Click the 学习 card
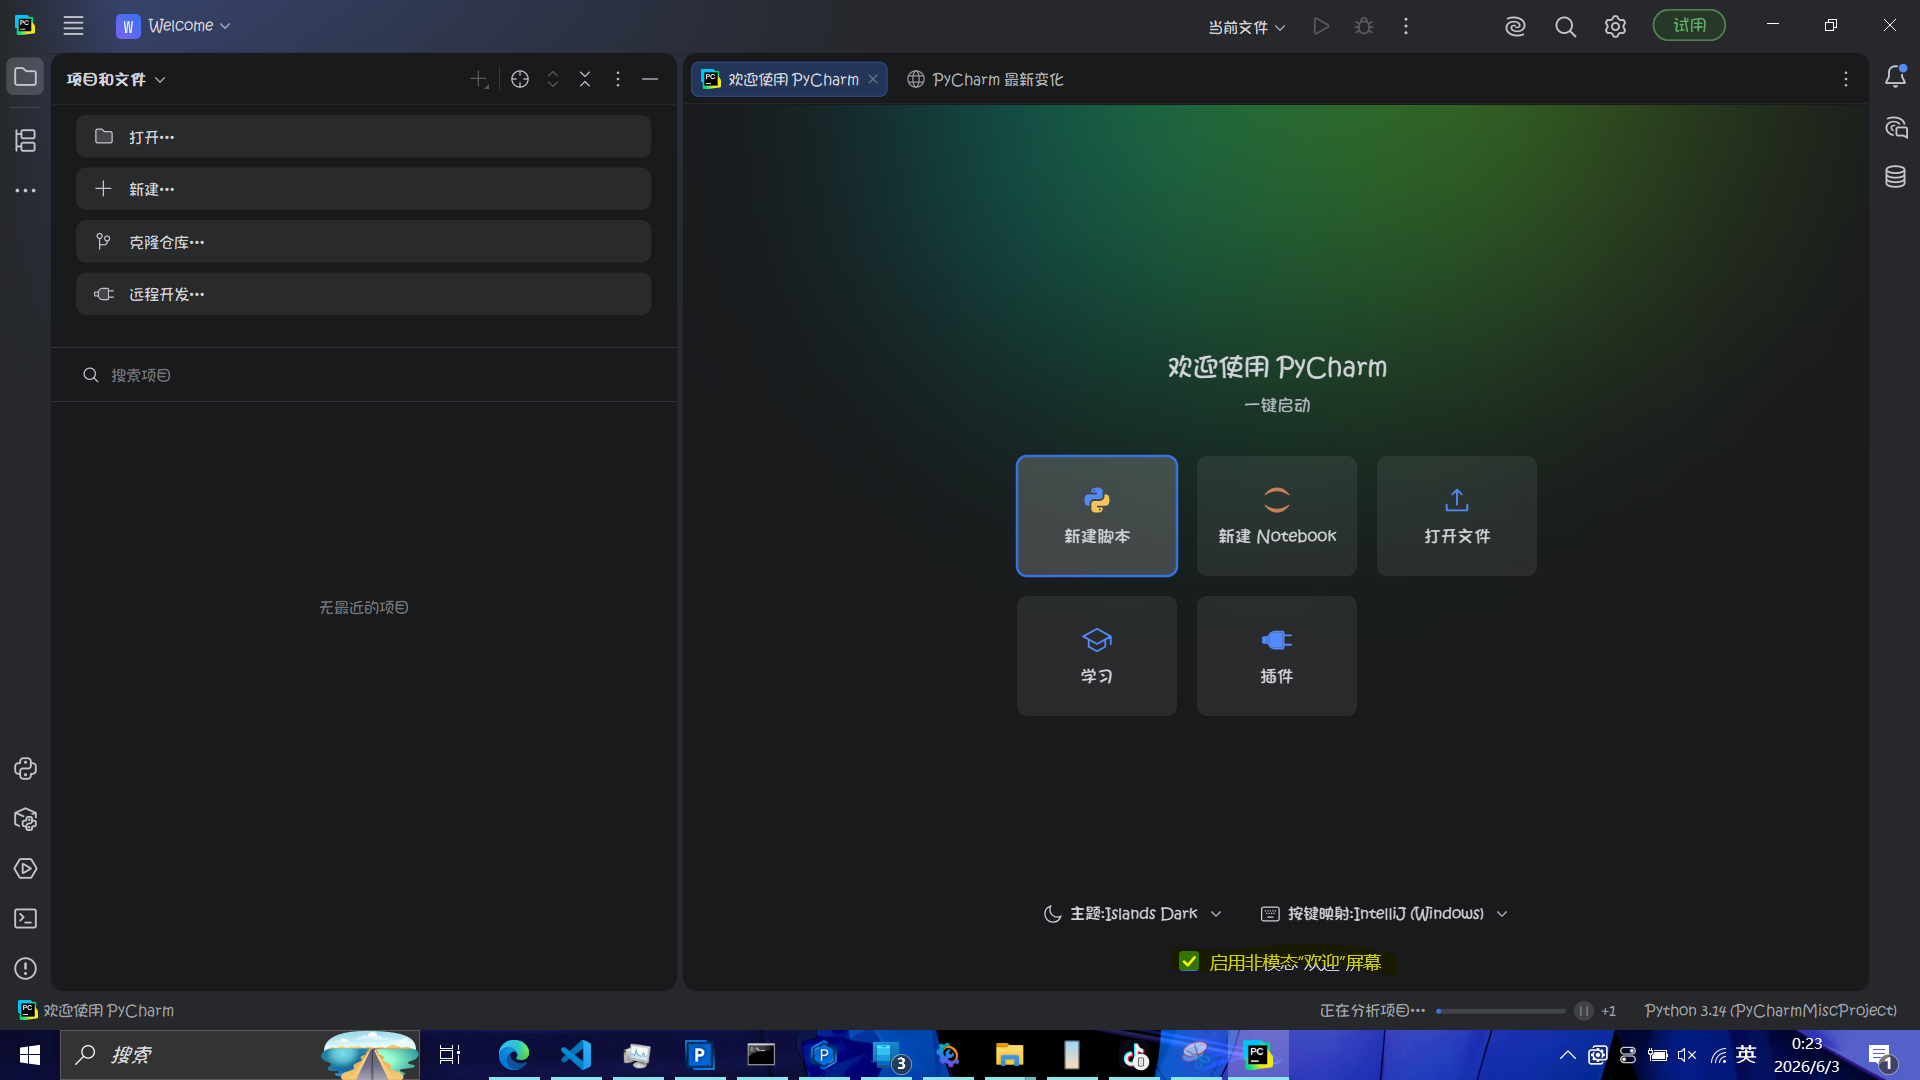1920x1080 pixels. click(1097, 656)
